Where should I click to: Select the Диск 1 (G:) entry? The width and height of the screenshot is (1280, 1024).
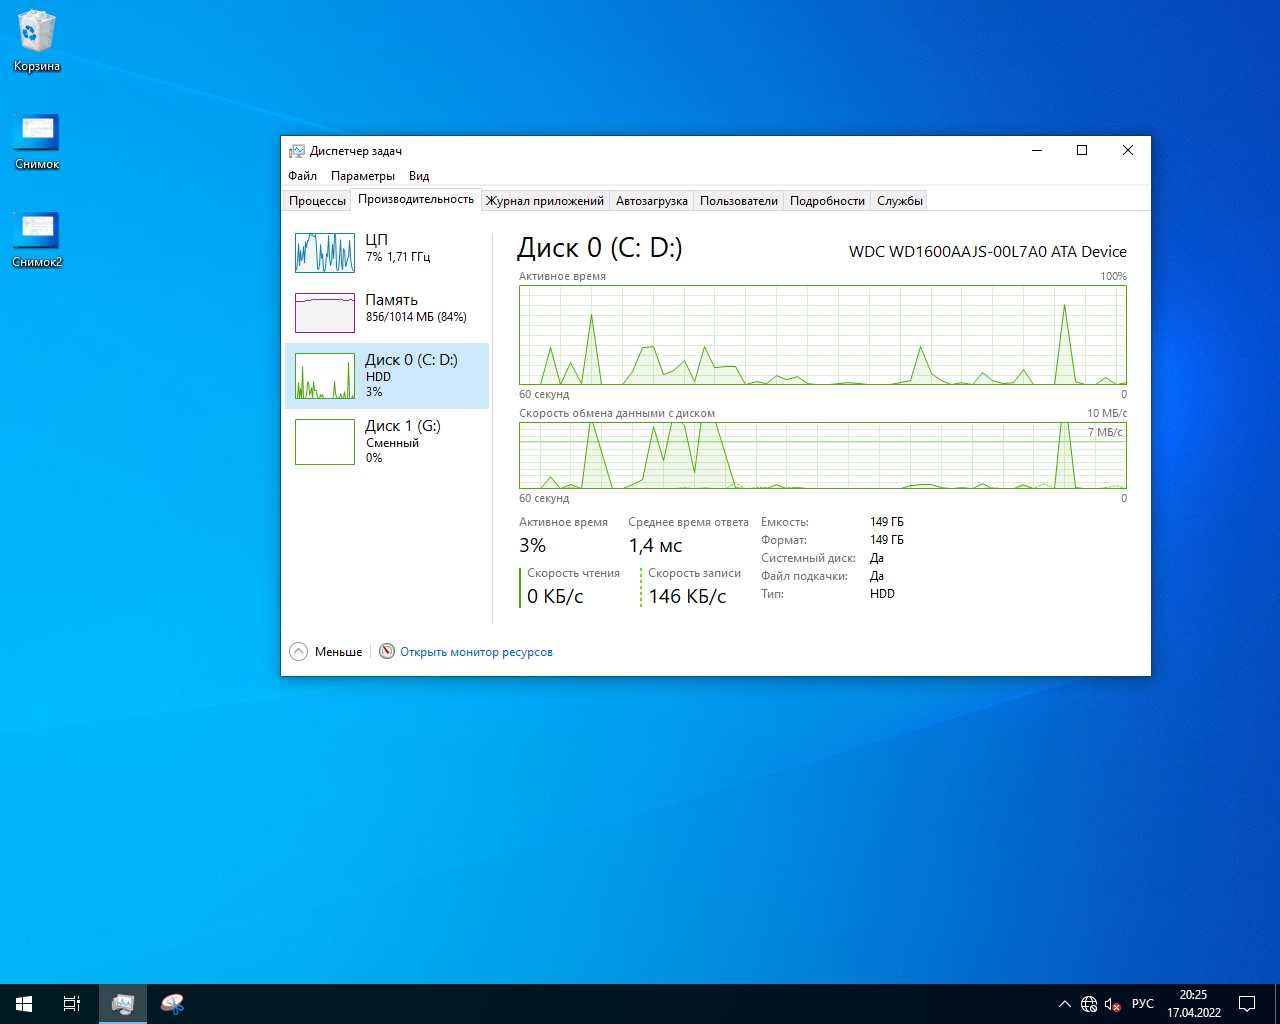coord(387,441)
